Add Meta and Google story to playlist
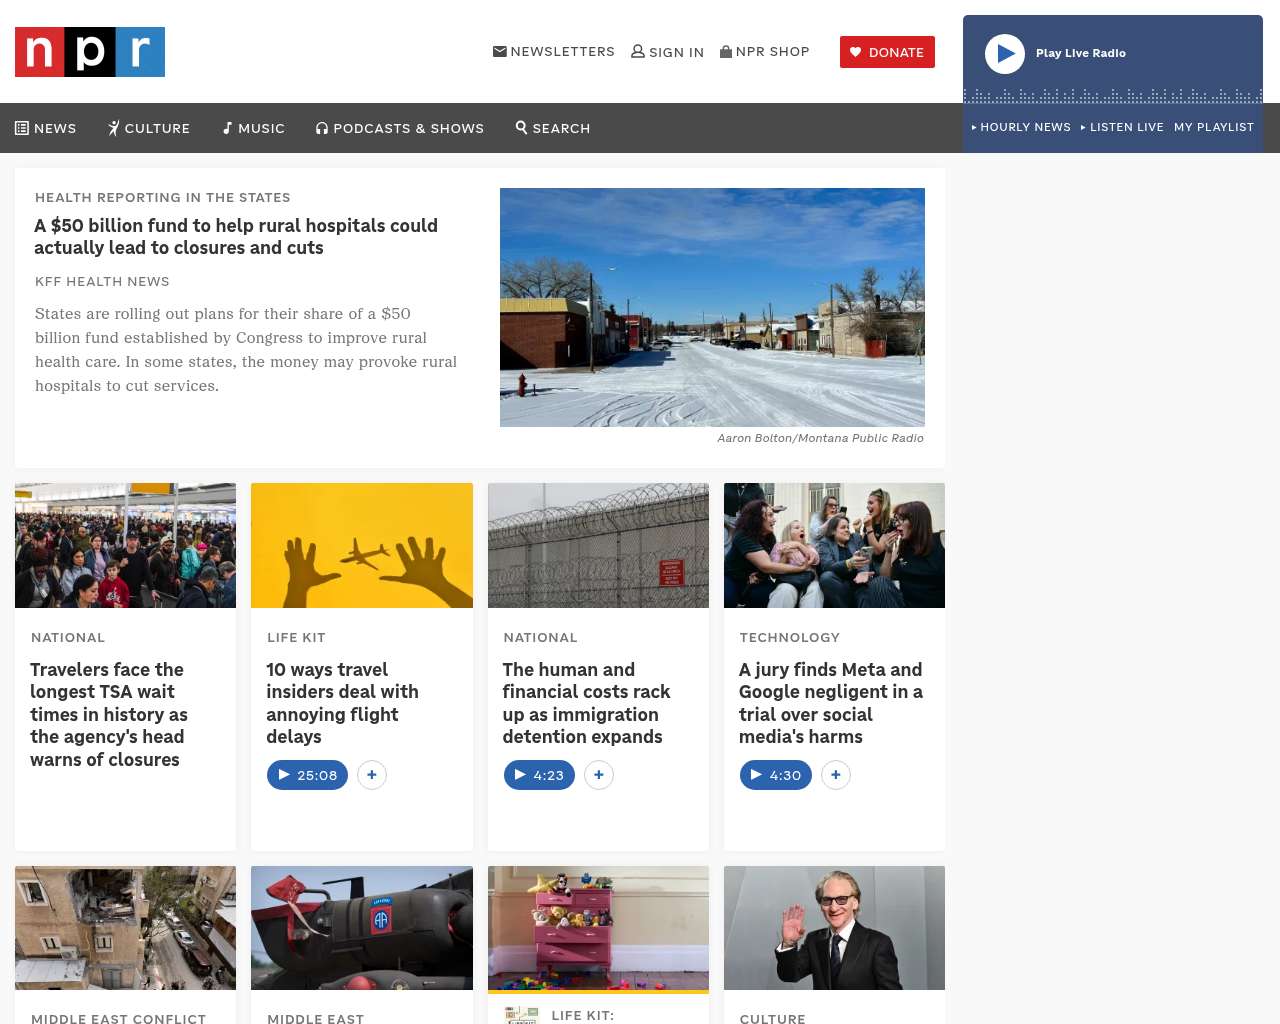 click(836, 775)
